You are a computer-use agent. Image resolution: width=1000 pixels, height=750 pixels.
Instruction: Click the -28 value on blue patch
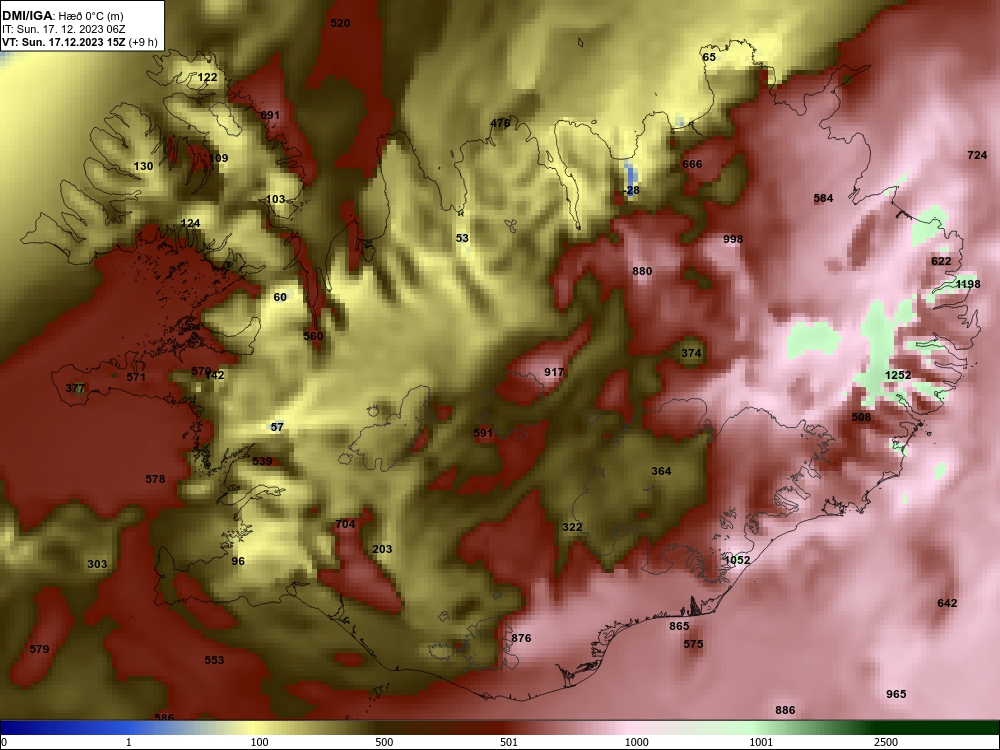point(631,190)
